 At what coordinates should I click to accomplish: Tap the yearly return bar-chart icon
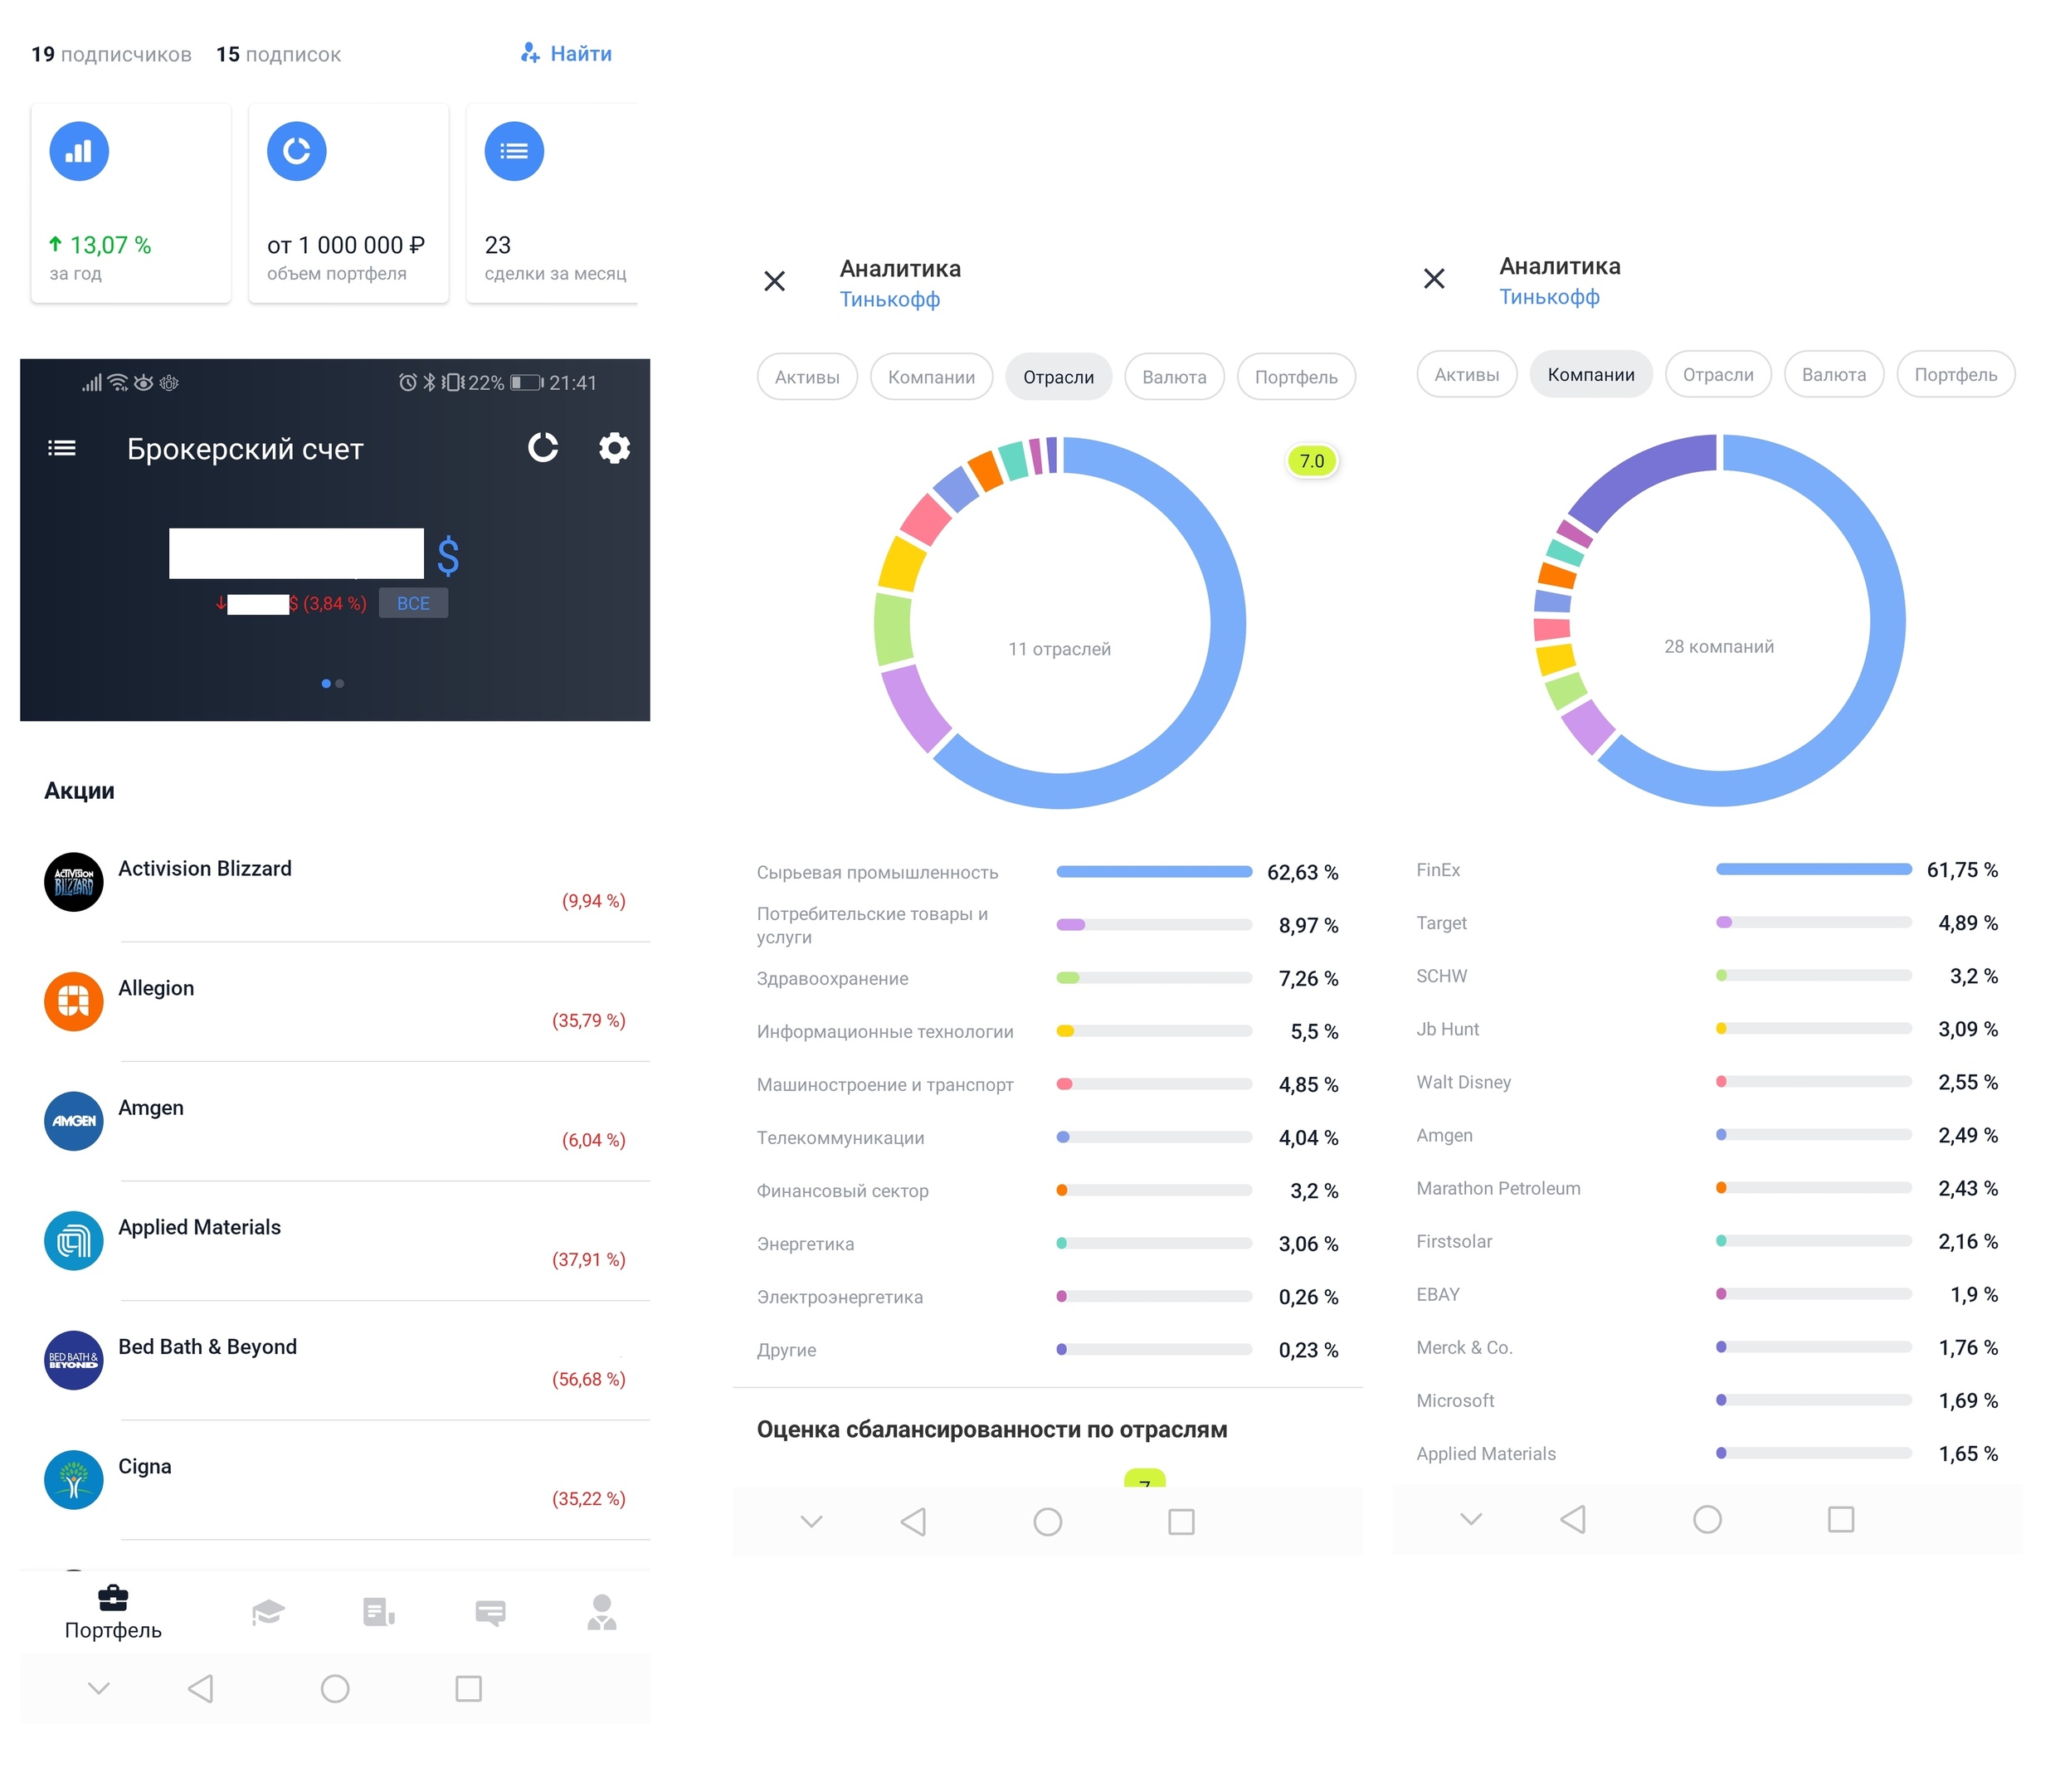click(79, 152)
